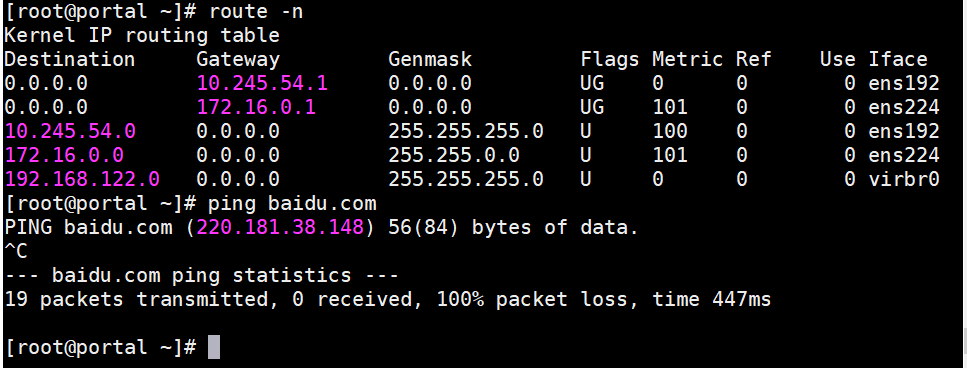Click the gateway address 10.245.54.1
This screenshot has height=368, width=967.
(262, 83)
